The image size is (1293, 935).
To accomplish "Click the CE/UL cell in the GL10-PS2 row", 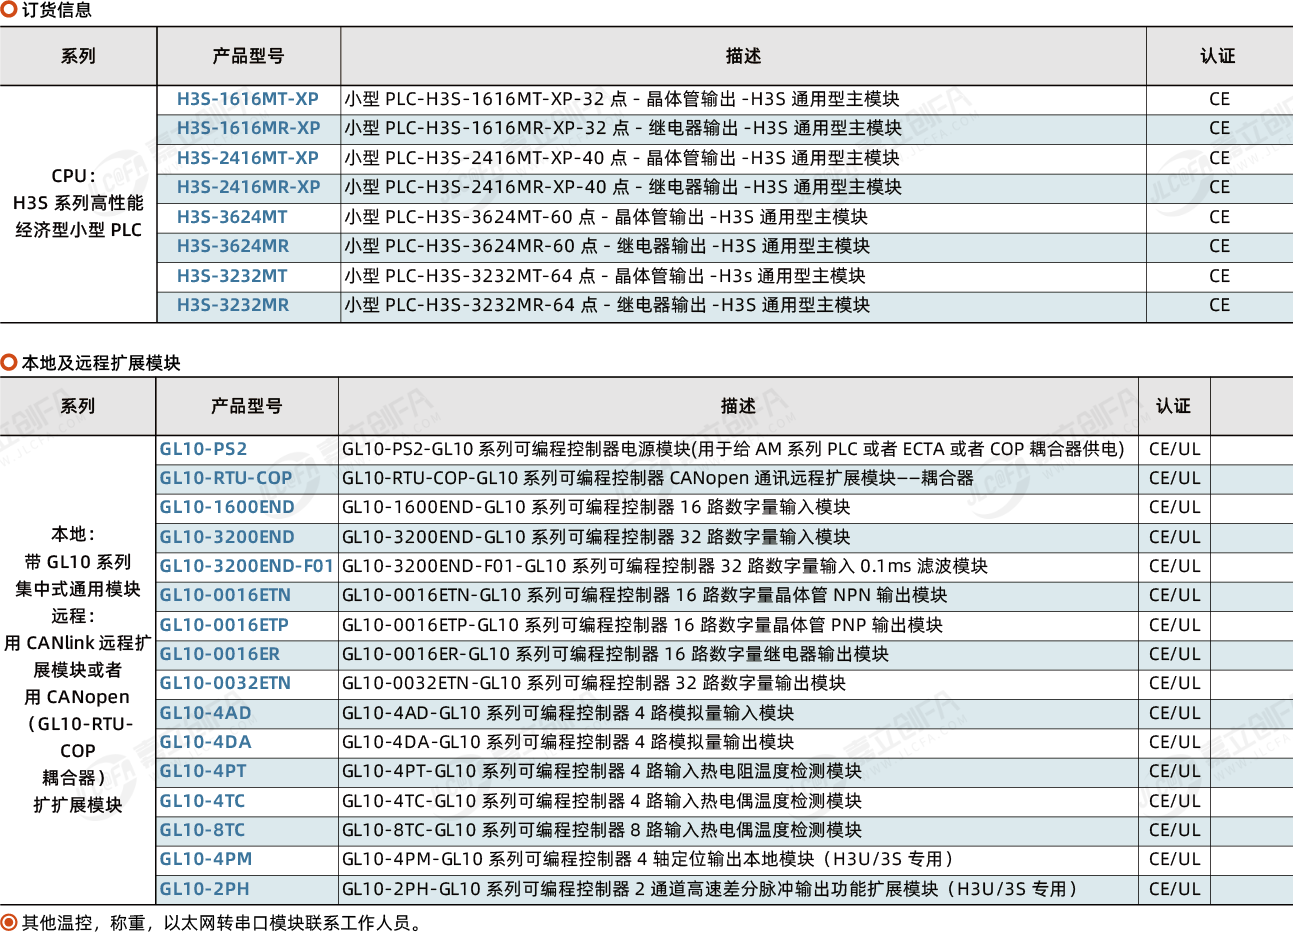I will [x=1174, y=449].
